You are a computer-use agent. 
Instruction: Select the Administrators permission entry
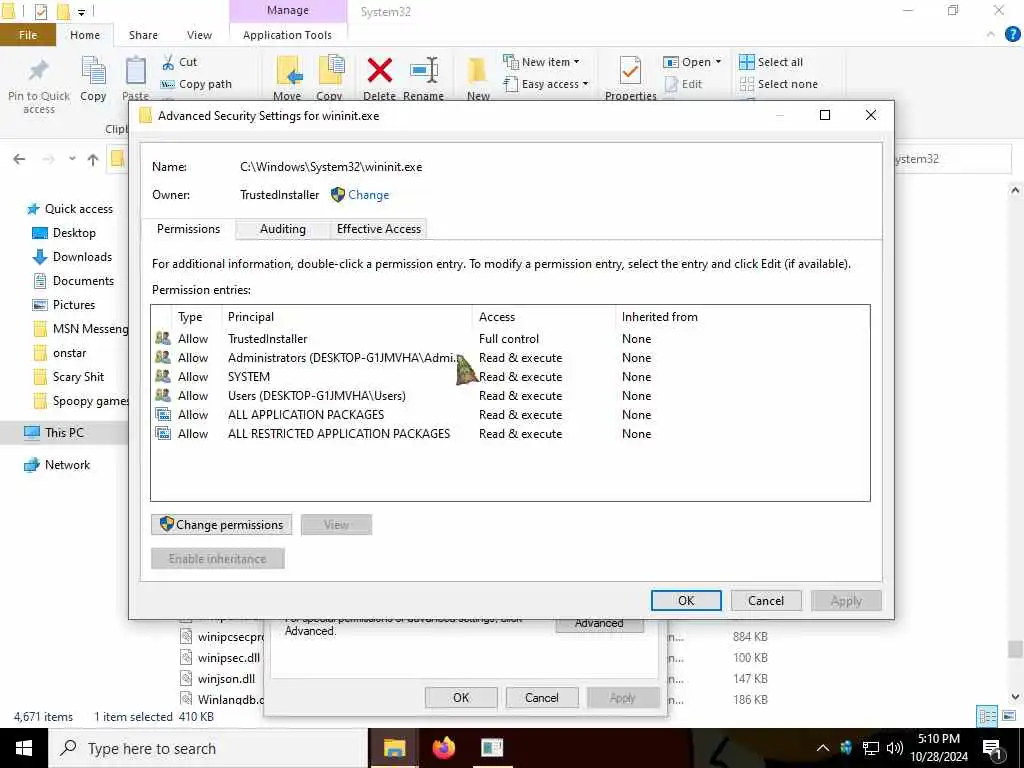[x=509, y=357]
